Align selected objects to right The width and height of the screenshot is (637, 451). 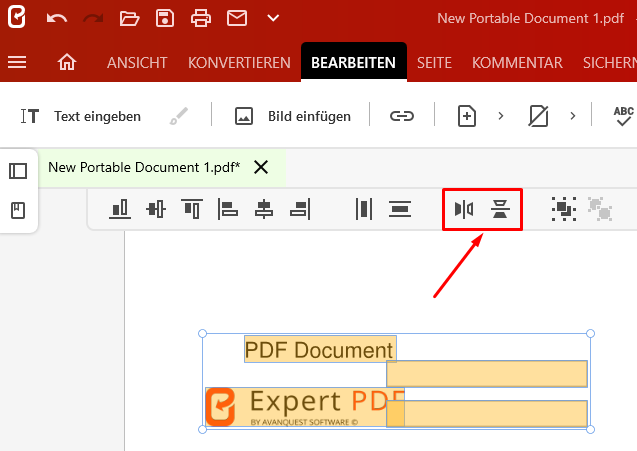(300, 209)
